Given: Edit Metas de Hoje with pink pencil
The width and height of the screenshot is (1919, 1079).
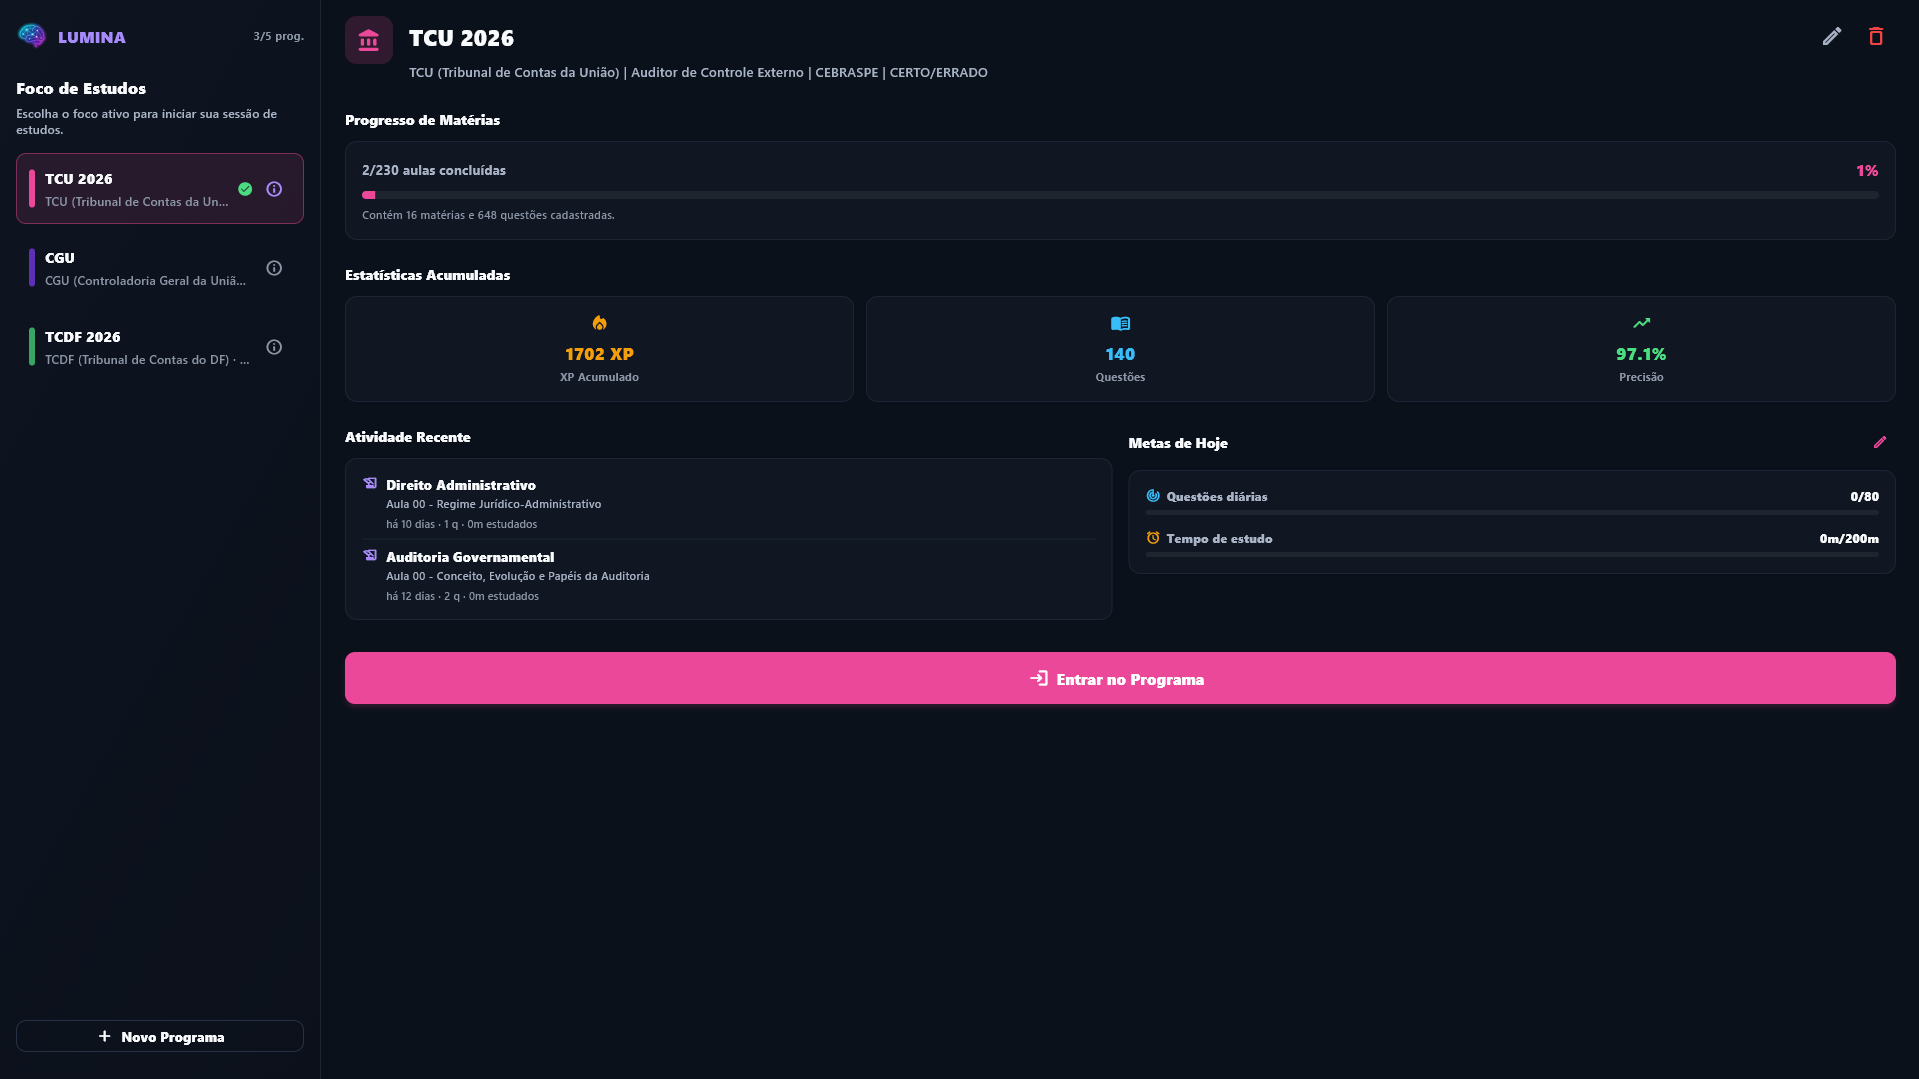Looking at the screenshot, I should pos(1880,442).
